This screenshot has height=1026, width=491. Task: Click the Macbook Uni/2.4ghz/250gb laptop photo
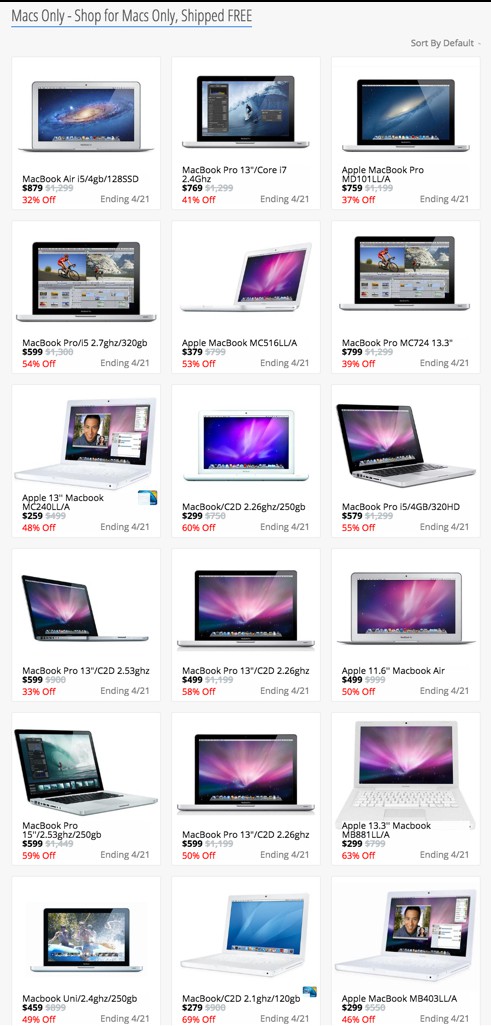pos(86,939)
